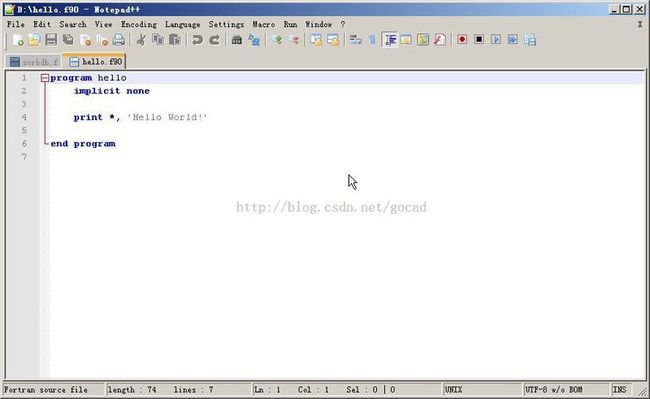
Task: Click the Zoom In toolbar icon
Action: click(276, 40)
